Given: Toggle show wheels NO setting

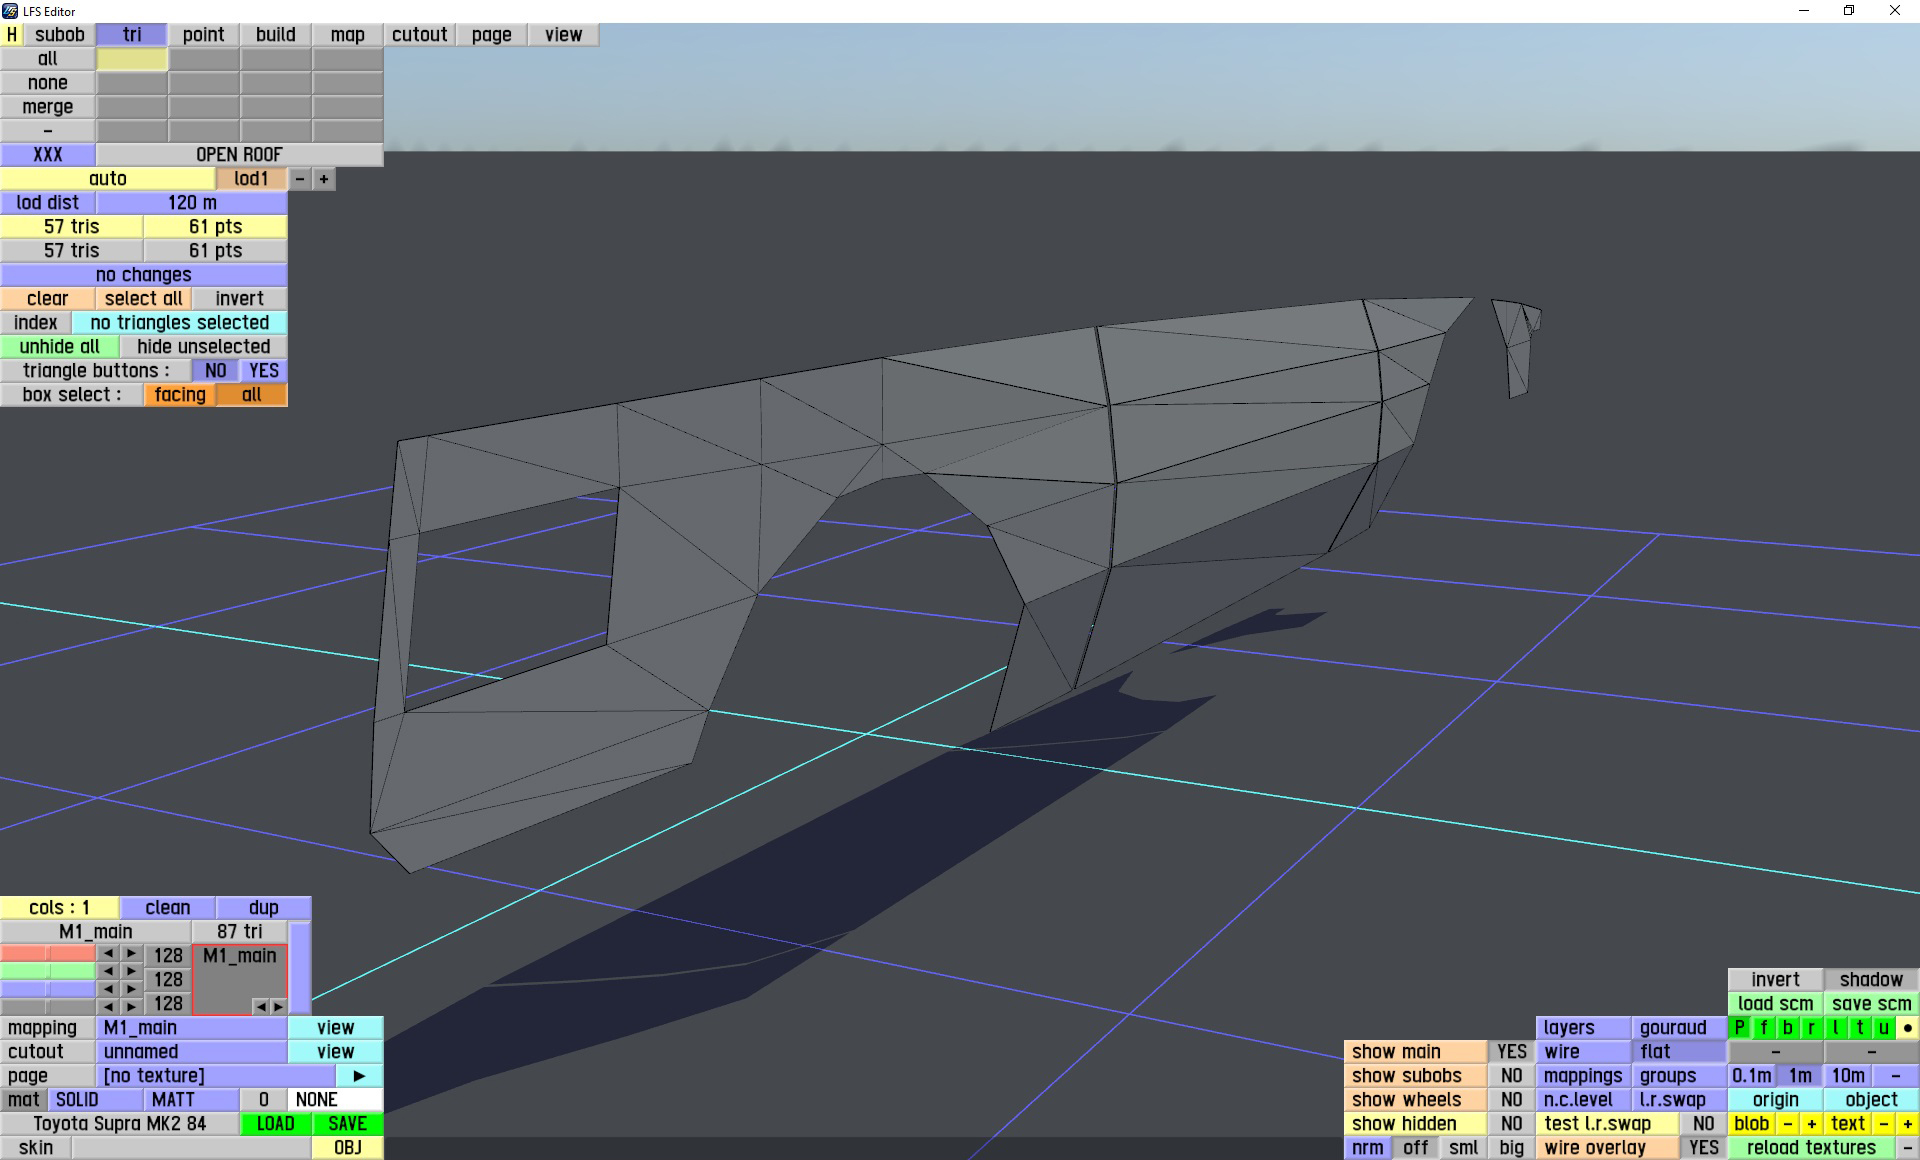Looking at the screenshot, I should coord(1511,1100).
